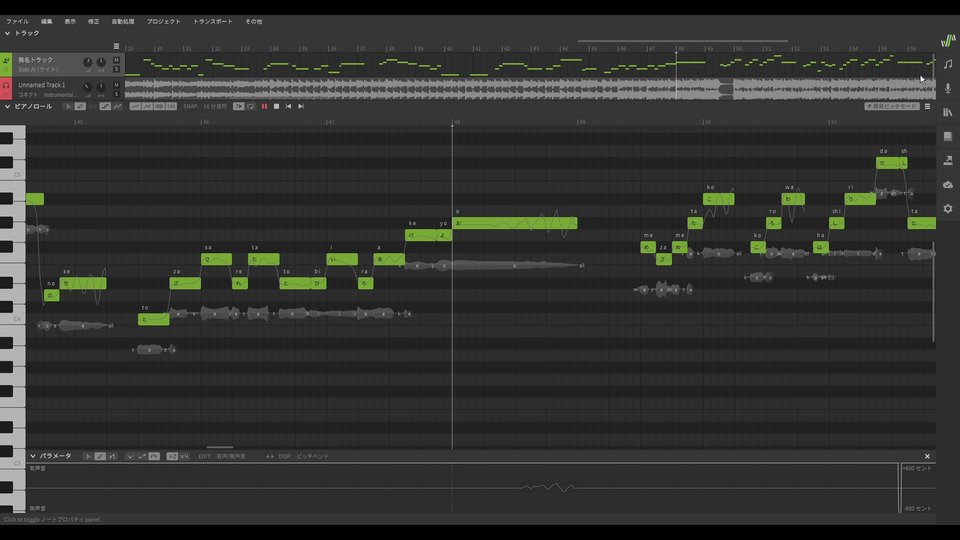Click the piano roll link tool icon
Image resolution: width=960 pixels, height=540 pixels.
coord(93,107)
